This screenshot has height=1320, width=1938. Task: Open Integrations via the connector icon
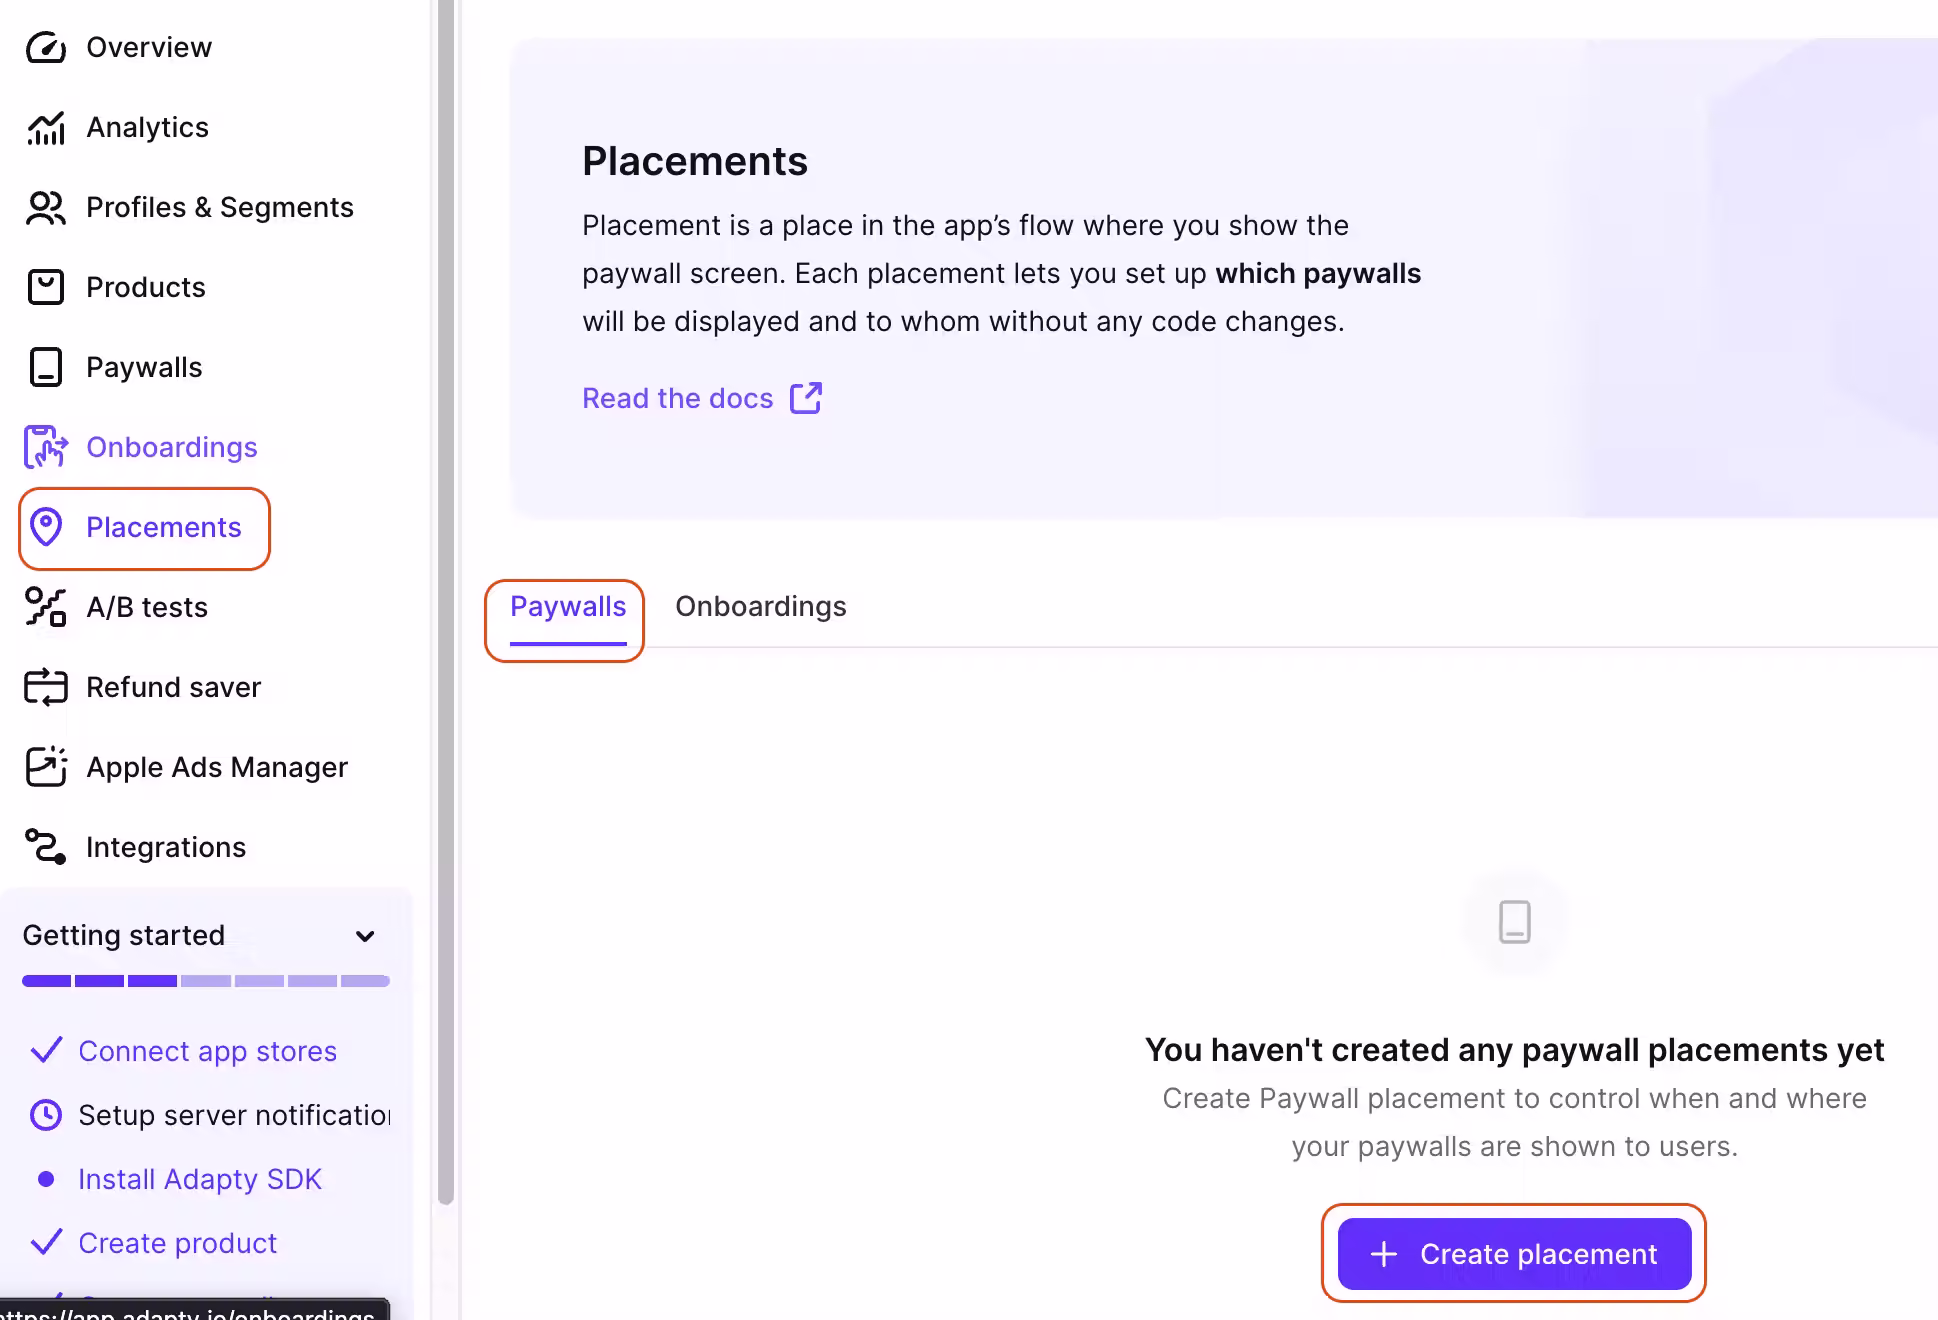click(45, 847)
